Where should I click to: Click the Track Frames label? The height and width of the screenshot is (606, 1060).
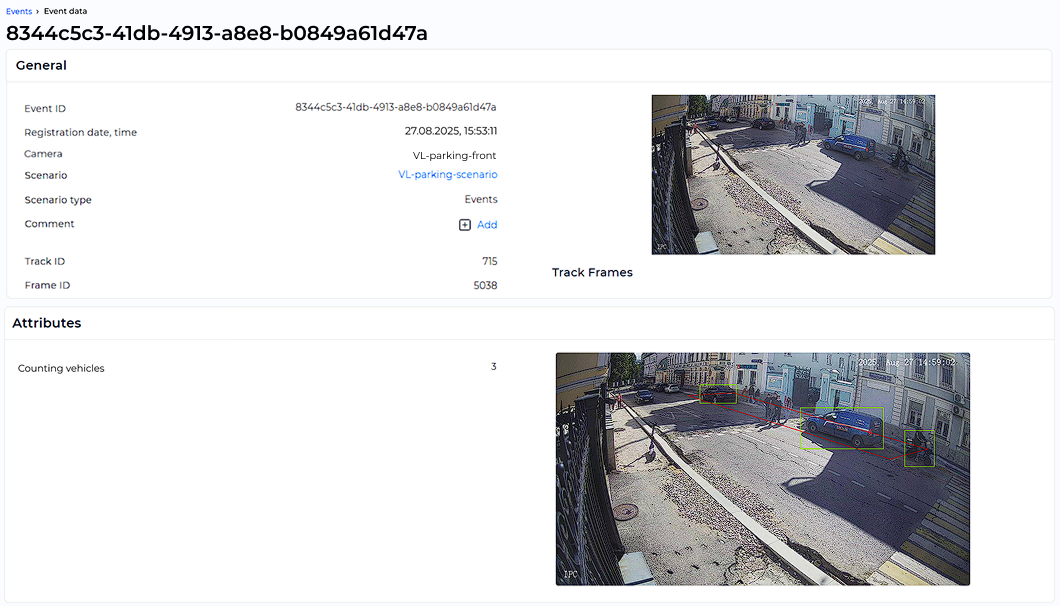click(x=592, y=272)
